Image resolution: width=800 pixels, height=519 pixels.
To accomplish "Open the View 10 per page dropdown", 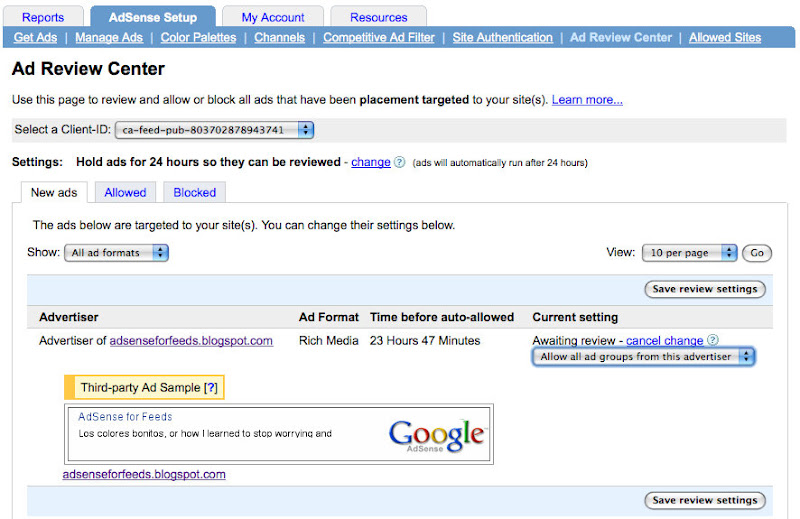I will 690,253.
